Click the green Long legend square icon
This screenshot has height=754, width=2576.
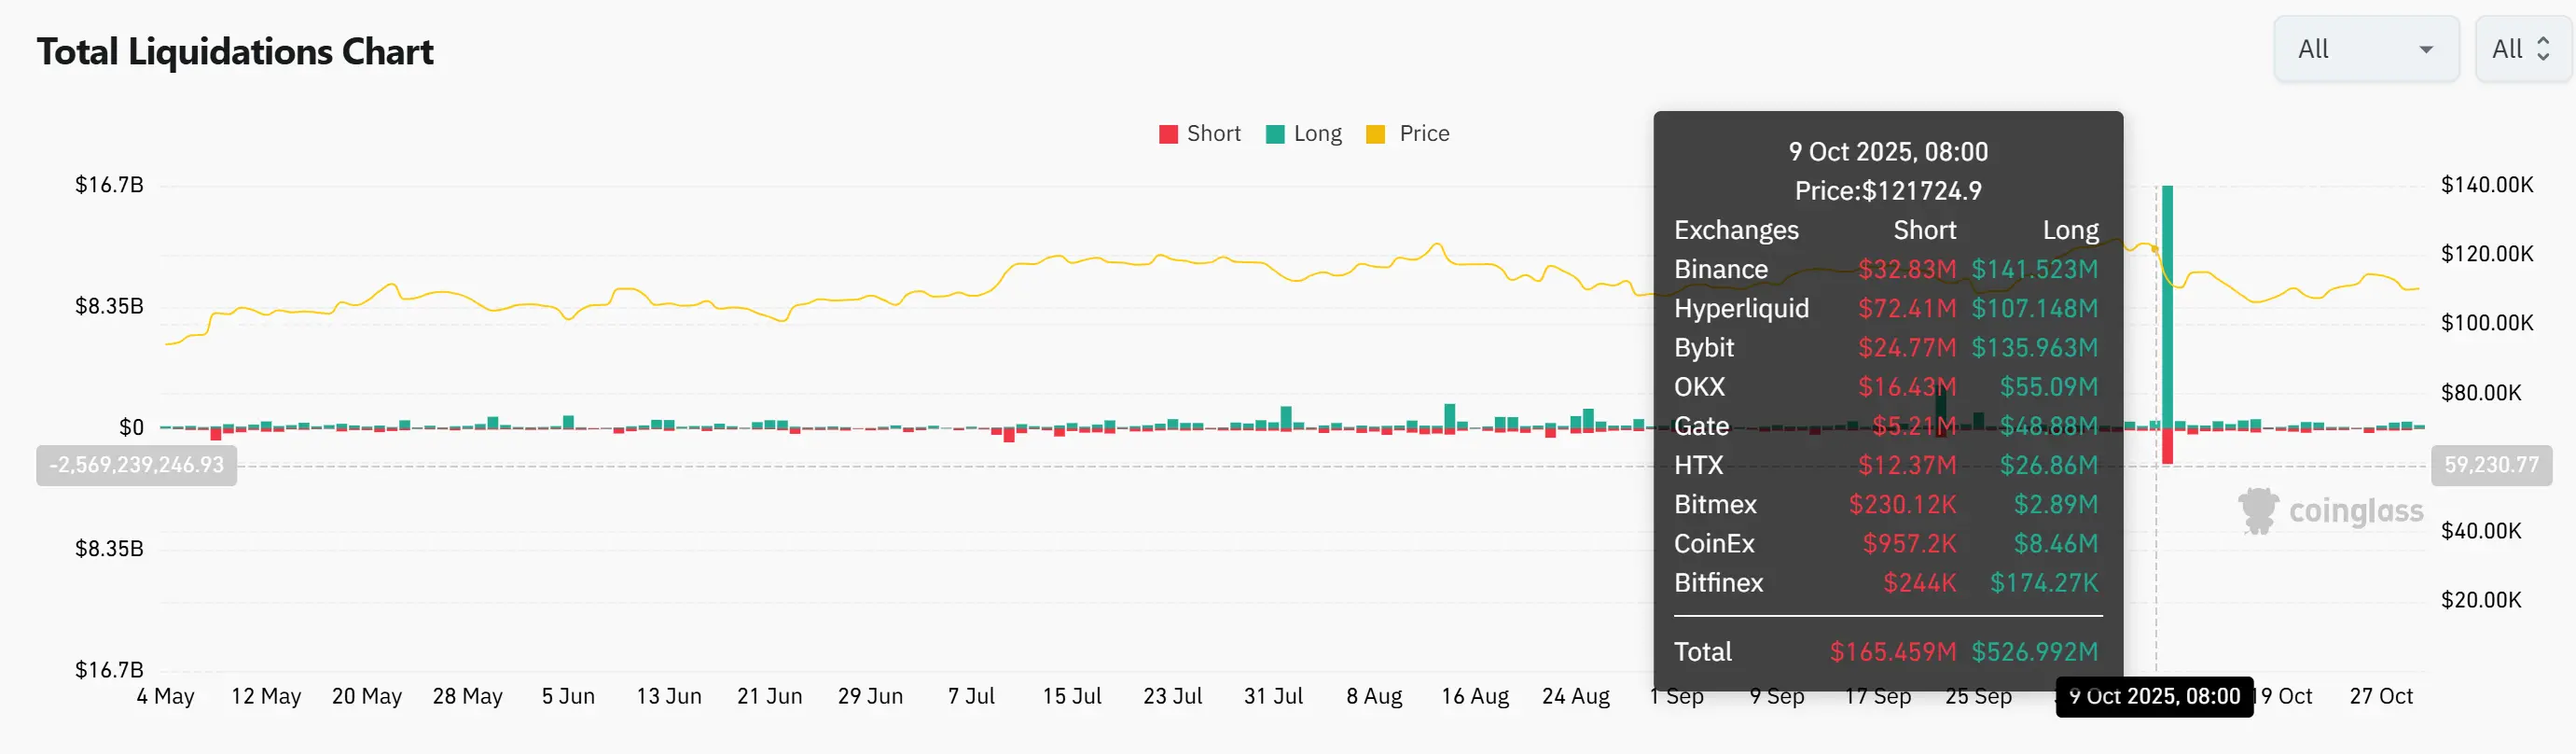1275,134
